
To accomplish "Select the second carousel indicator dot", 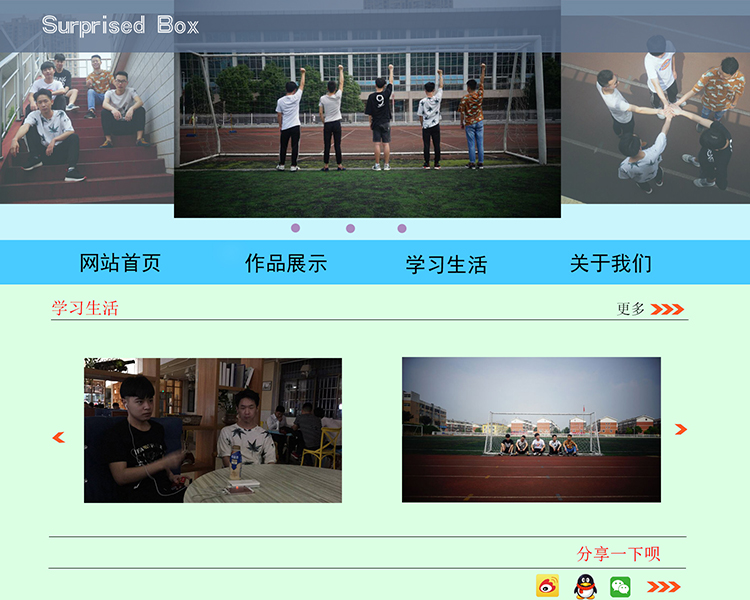I will [351, 228].
